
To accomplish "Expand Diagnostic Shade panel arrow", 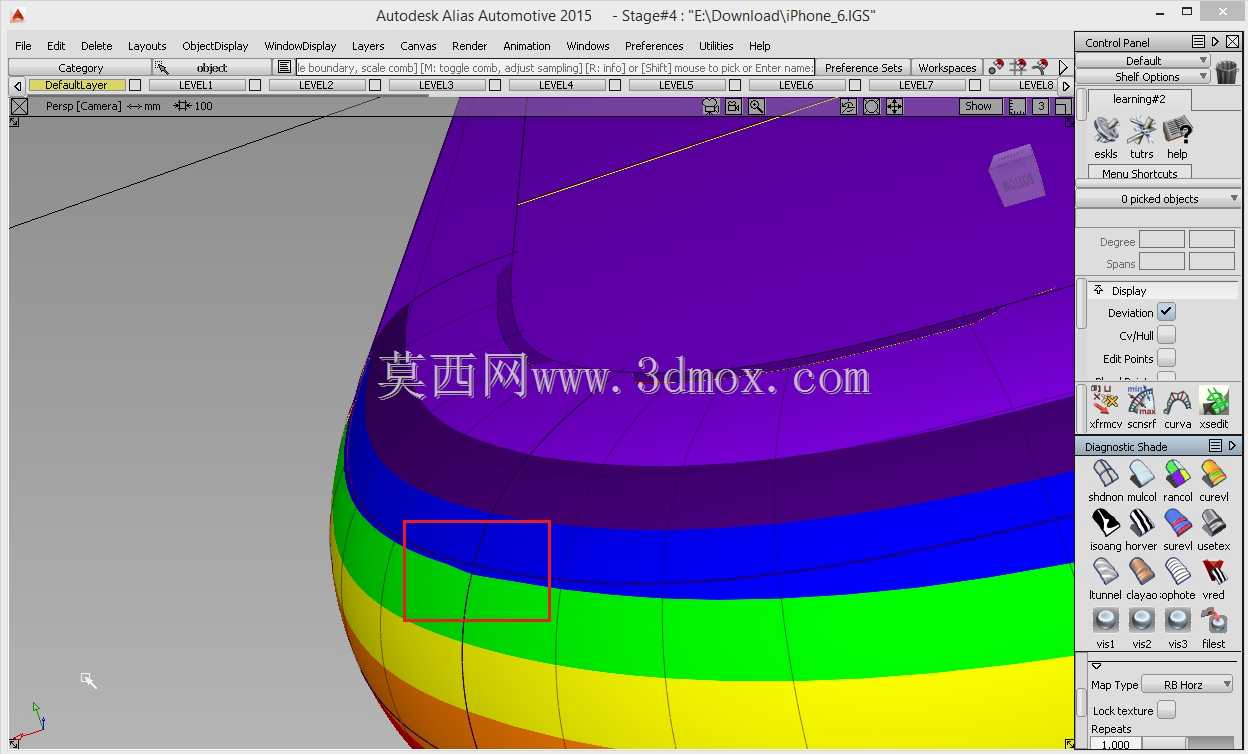I will [x=1232, y=446].
